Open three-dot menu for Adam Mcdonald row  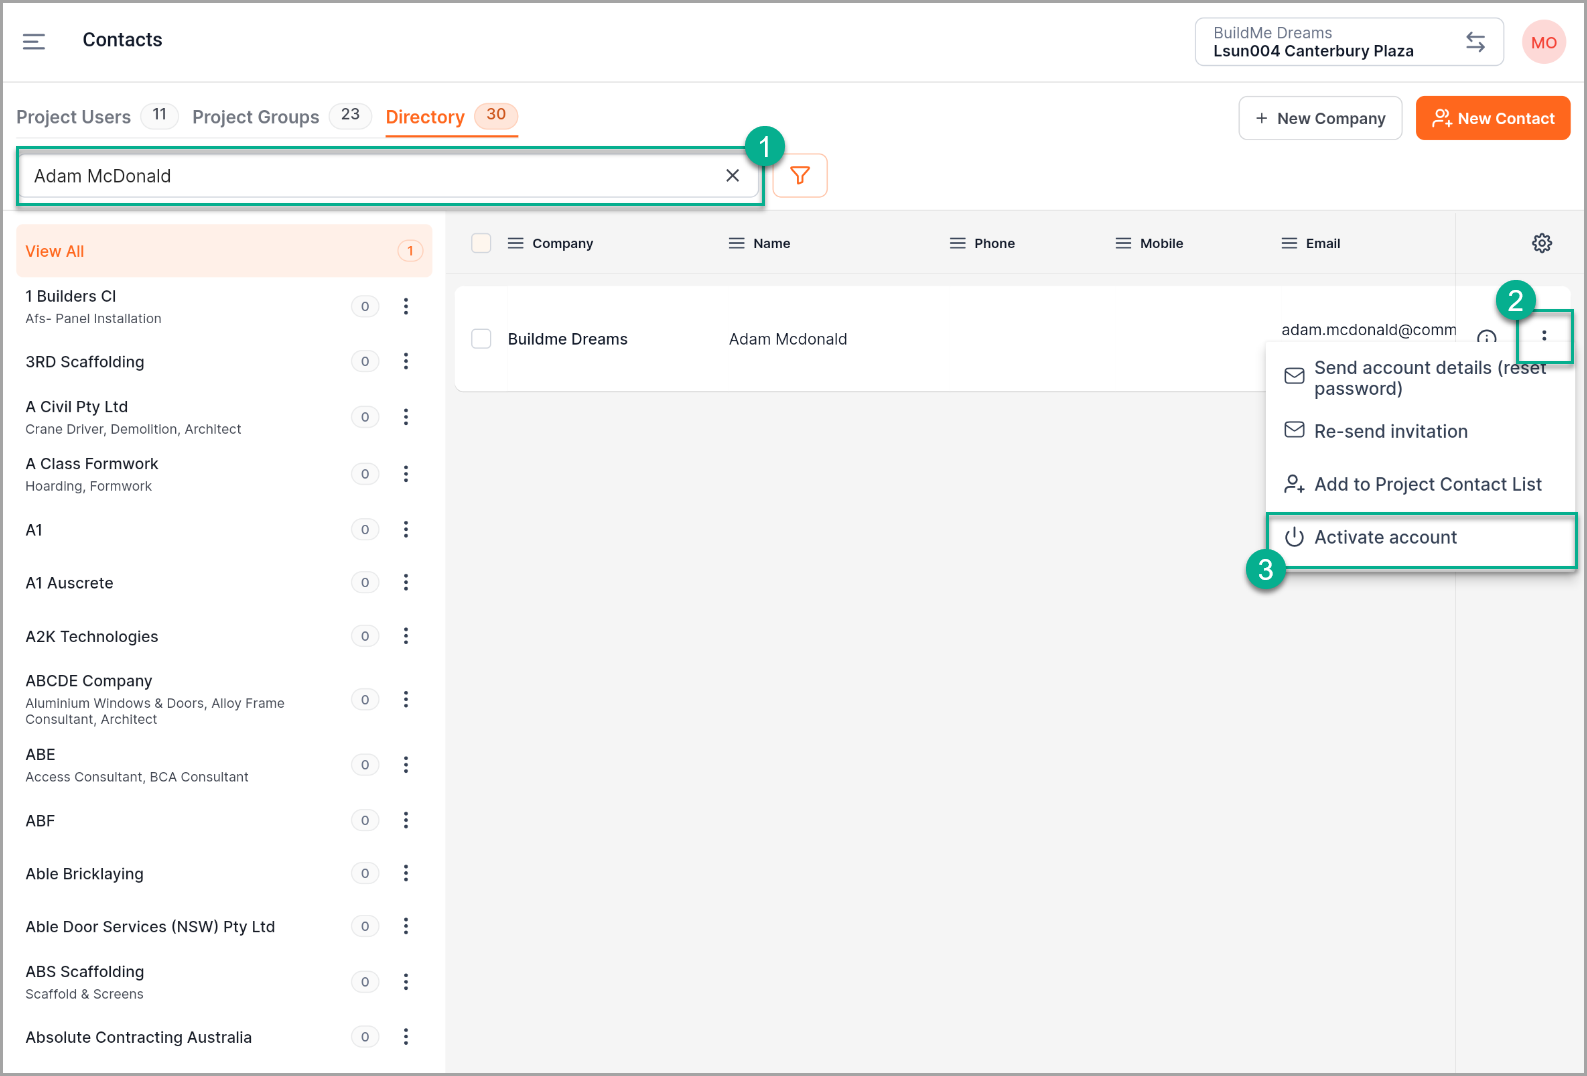(x=1544, y=336)
